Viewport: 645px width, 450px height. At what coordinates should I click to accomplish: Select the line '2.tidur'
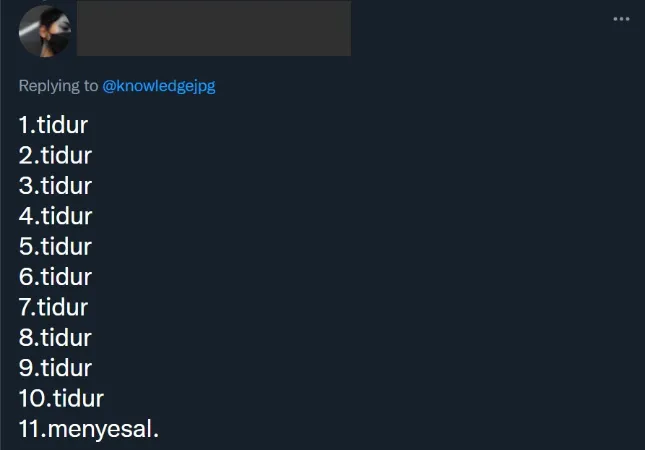coord(55,155)
